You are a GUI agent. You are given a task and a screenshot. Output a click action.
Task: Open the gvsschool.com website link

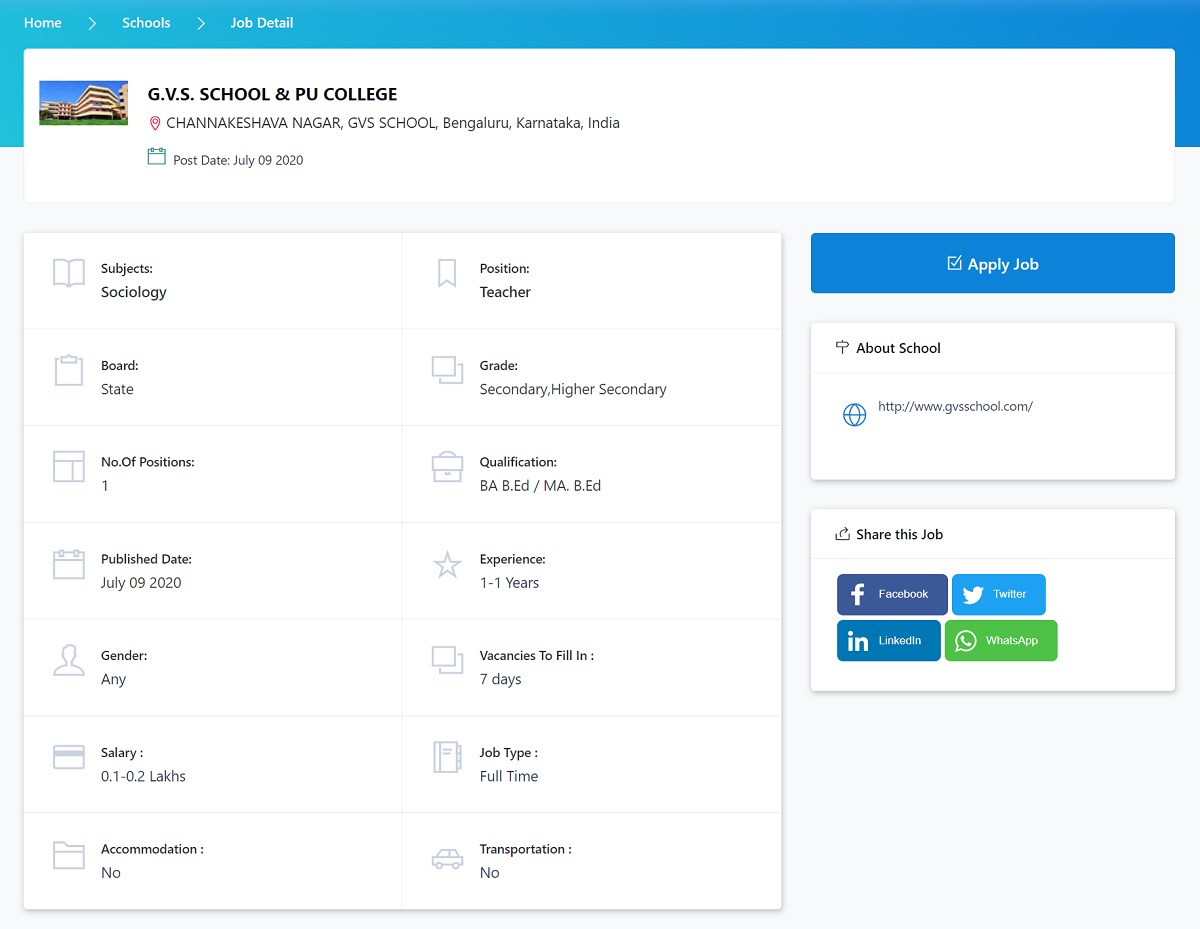click(955, 406)
